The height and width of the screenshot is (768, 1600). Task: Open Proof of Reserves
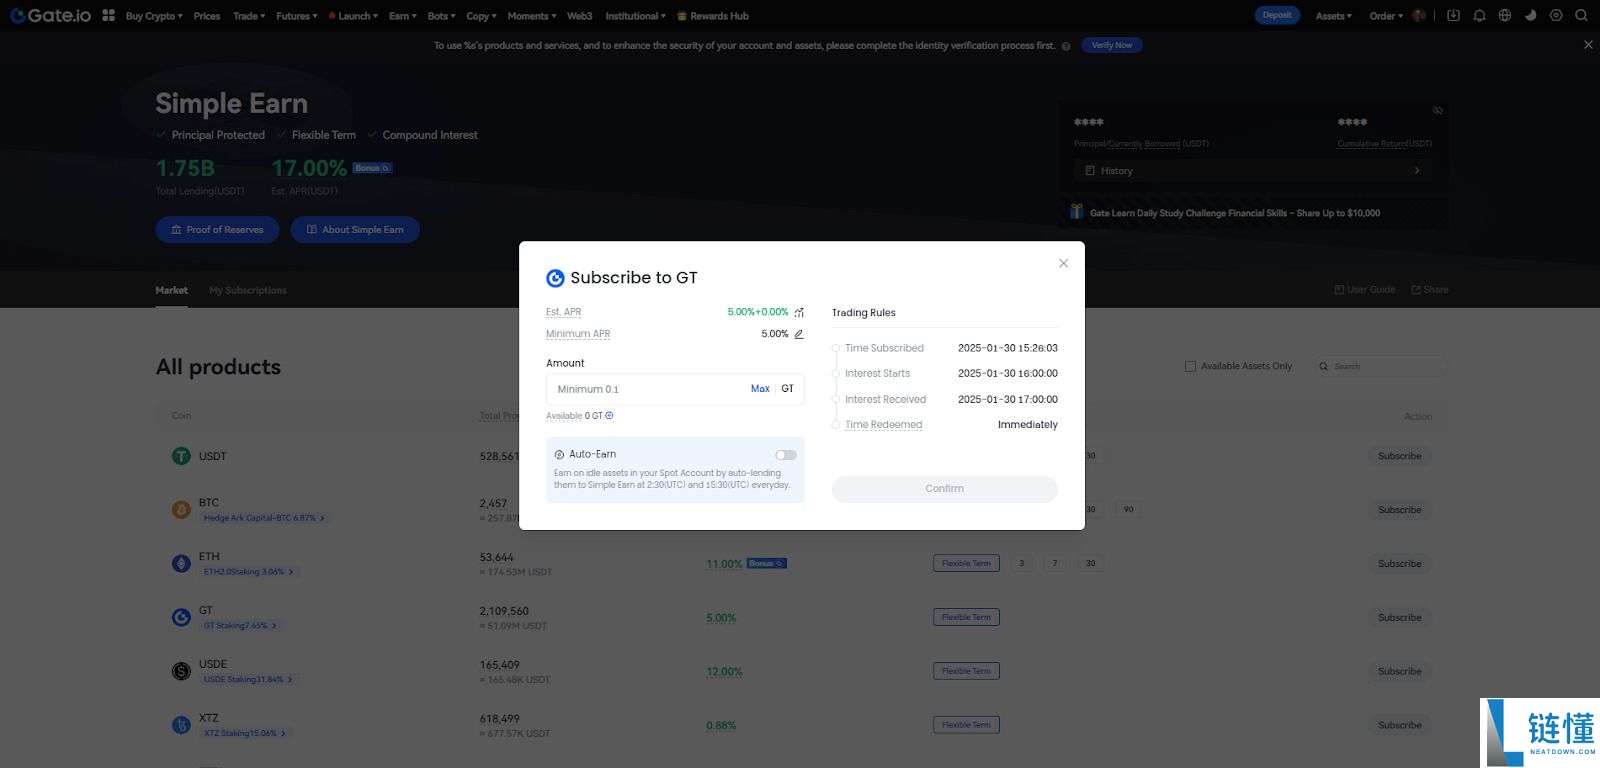pyautogui.click(x=217, y=230)
